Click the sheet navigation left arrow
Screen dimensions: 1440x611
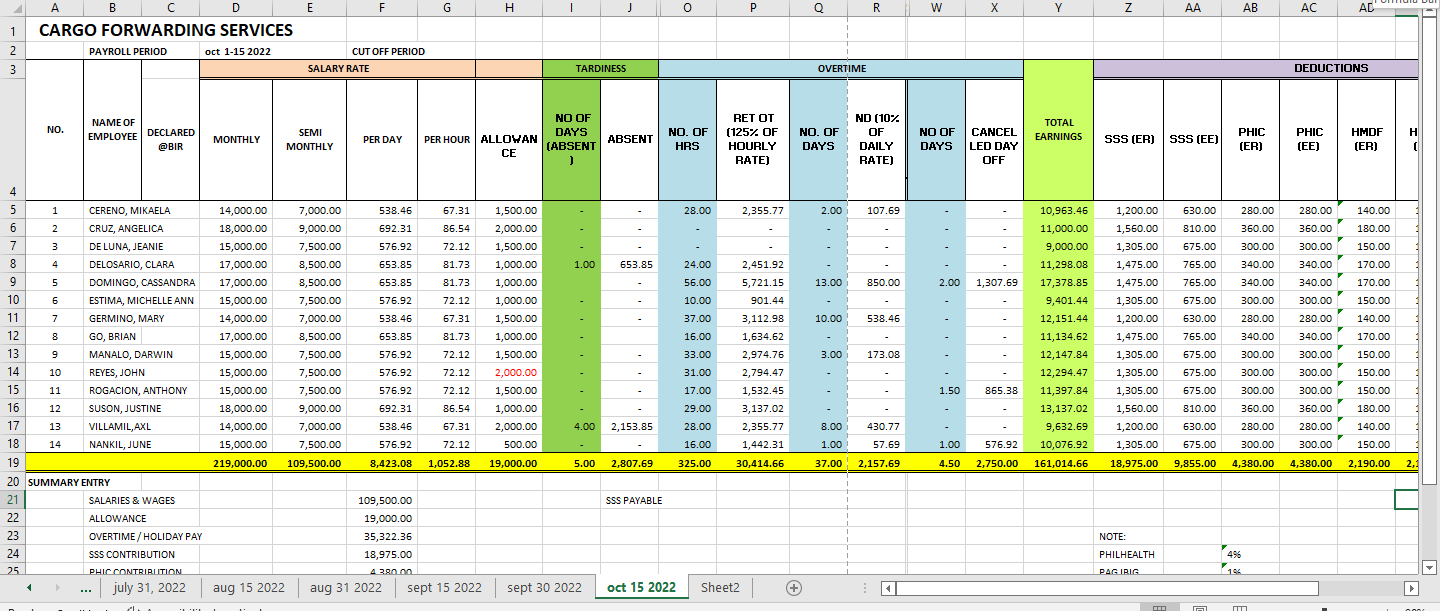click(x=27, y=587)
